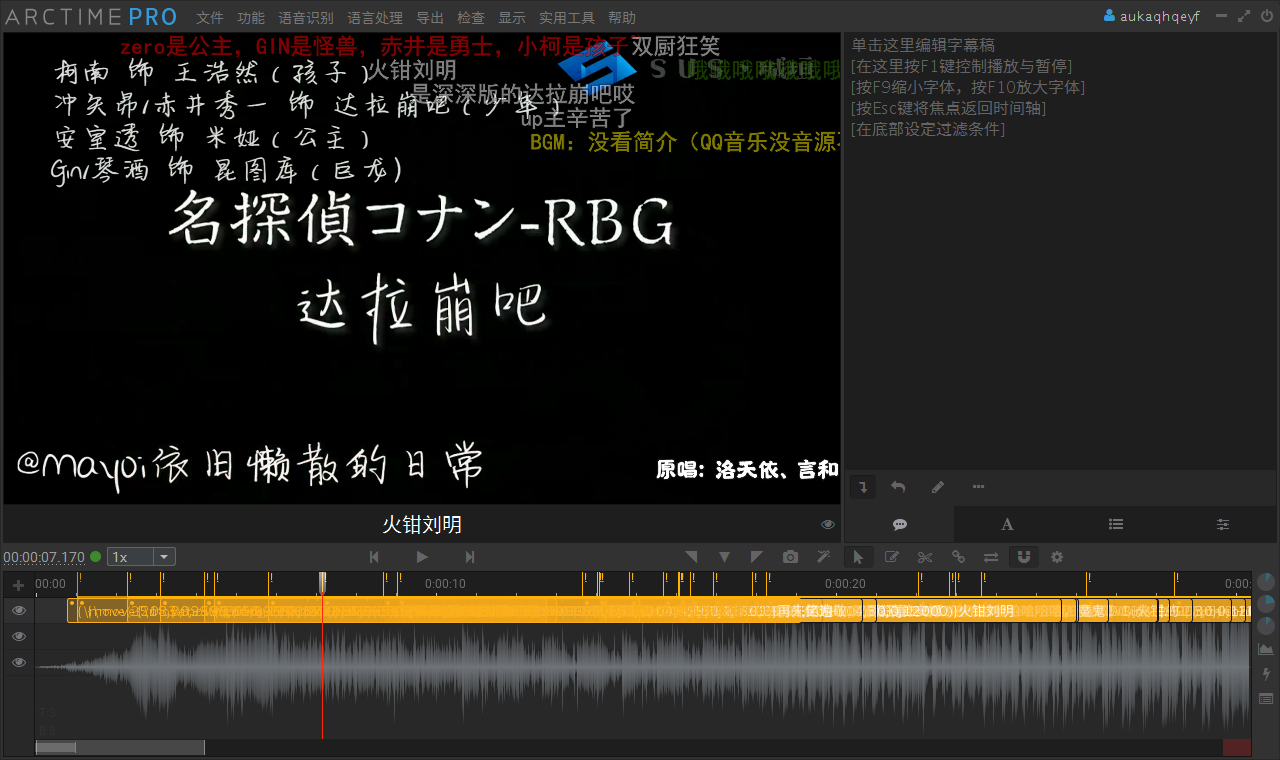Viewport: 1280px width, 760px height.
Task: Jump to the next subtitle block
Action: (x=470, y=557)
